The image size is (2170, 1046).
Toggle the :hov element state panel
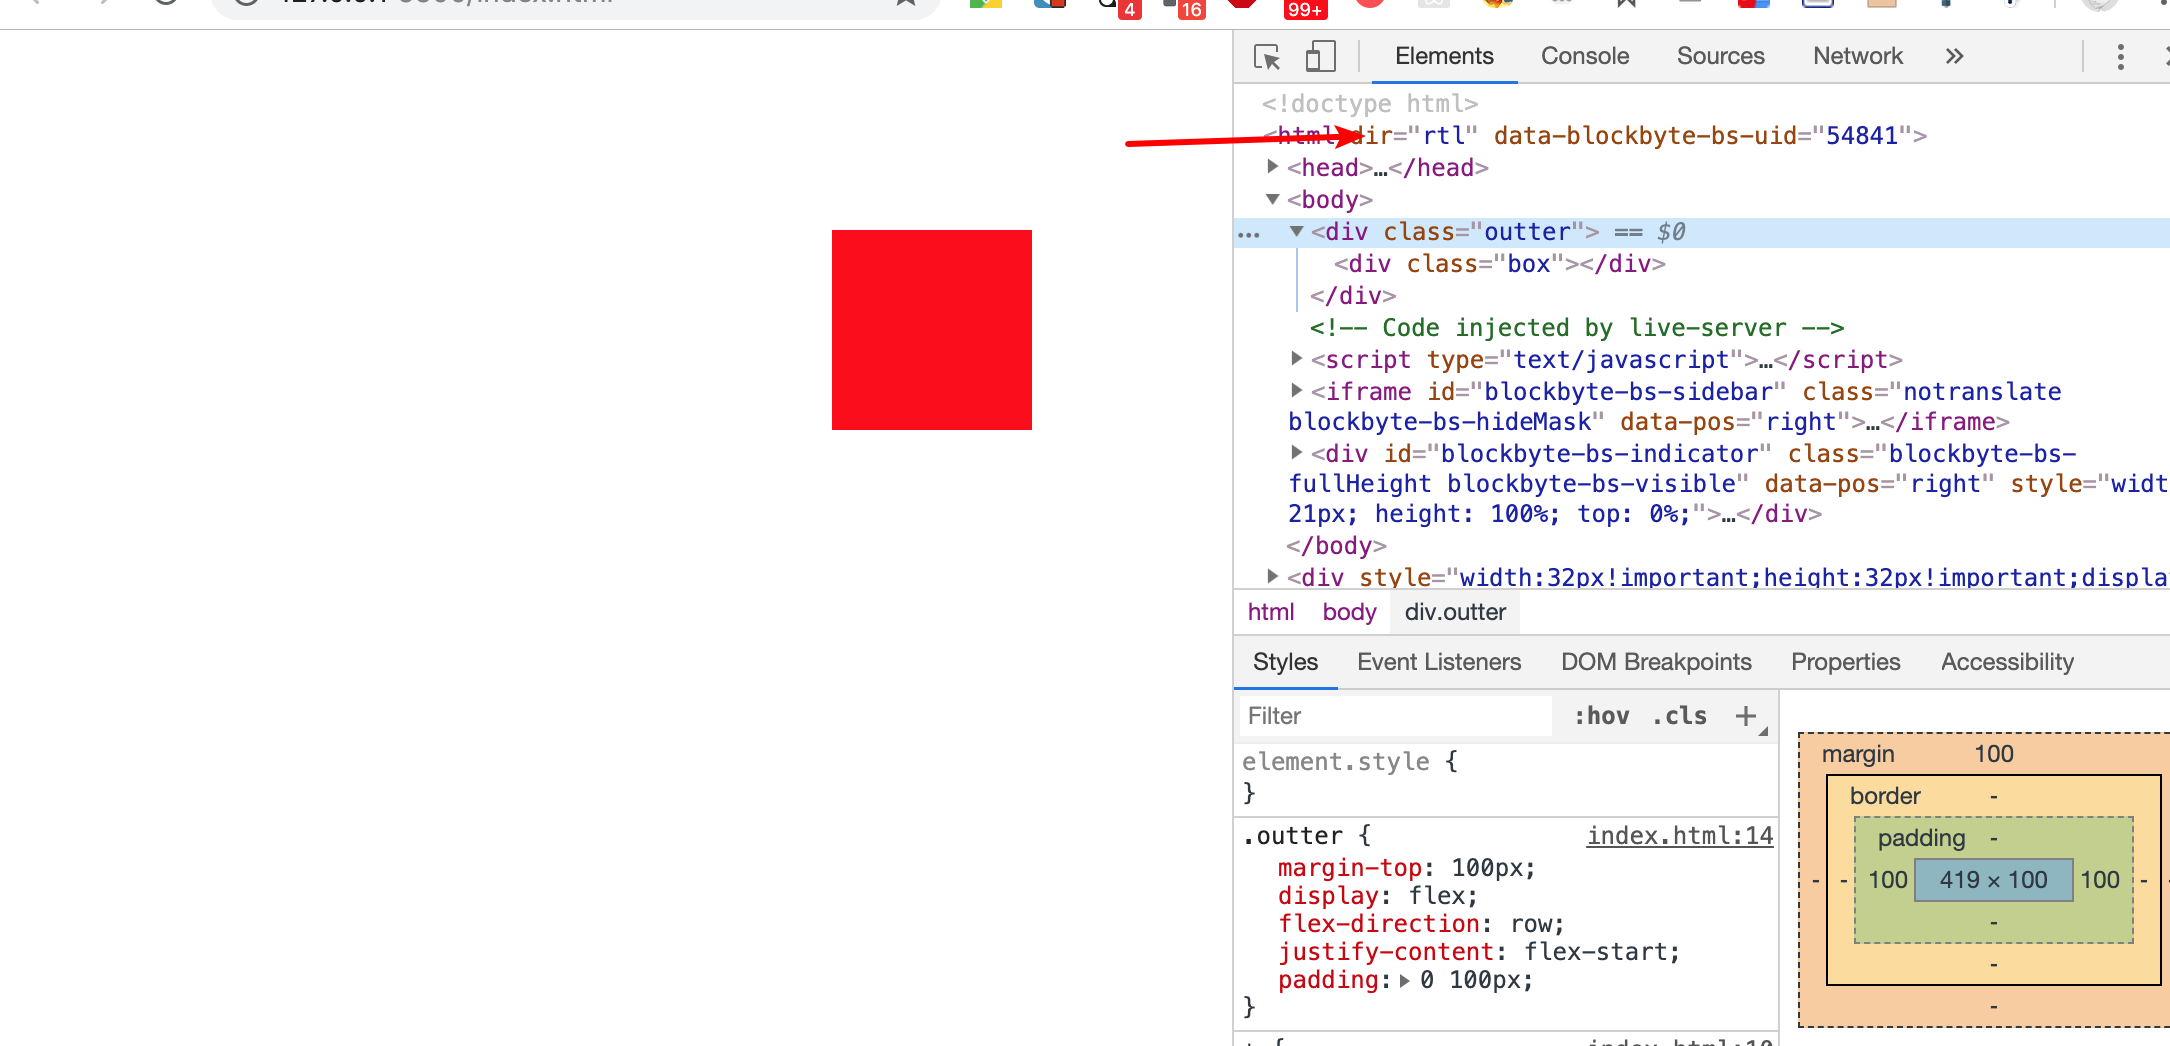point(1602,716)
